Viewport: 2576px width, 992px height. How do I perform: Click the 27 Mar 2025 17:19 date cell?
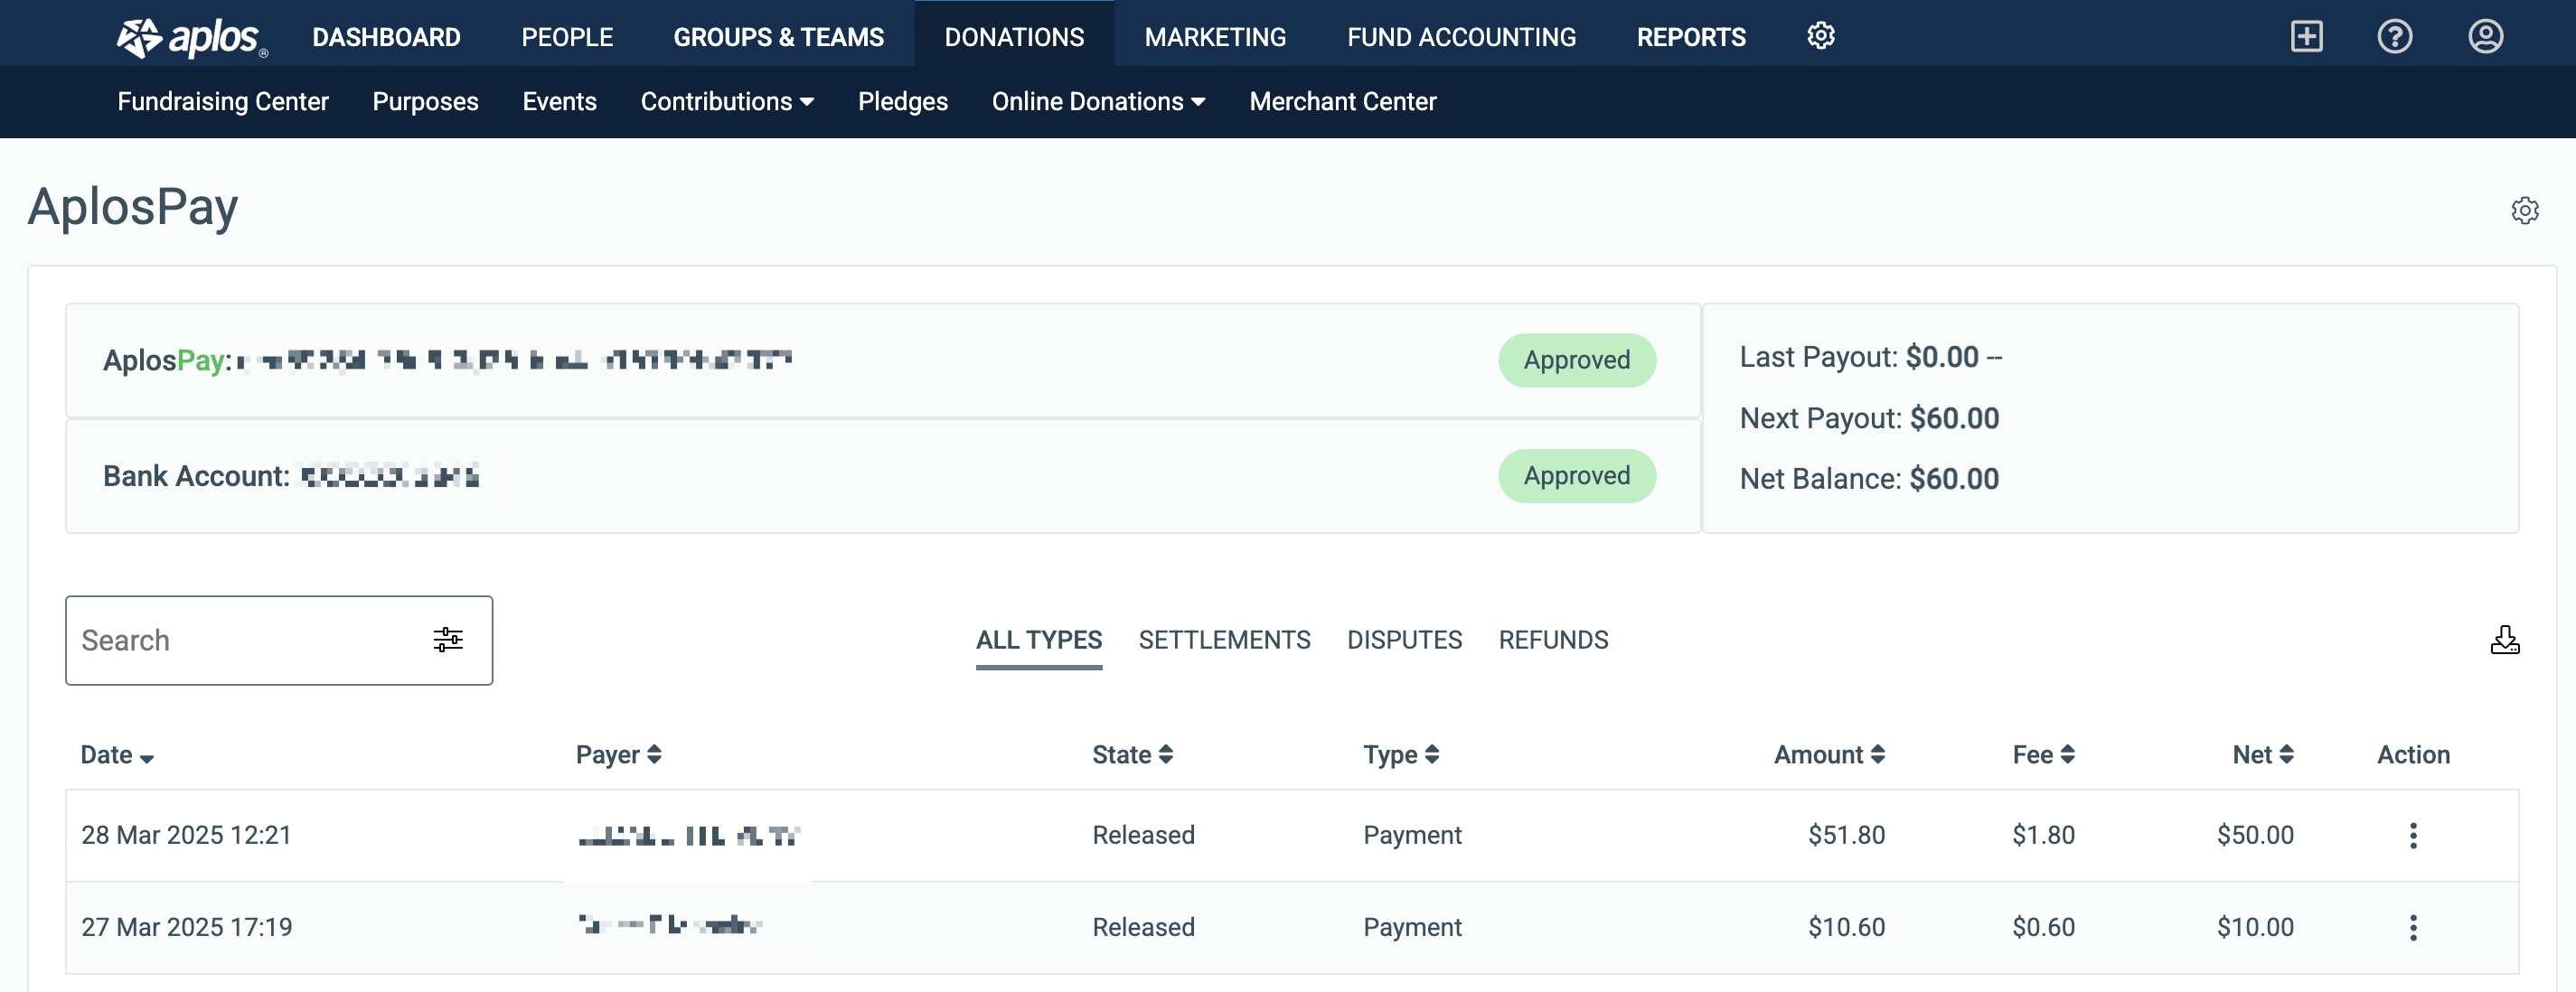[186, 927]
